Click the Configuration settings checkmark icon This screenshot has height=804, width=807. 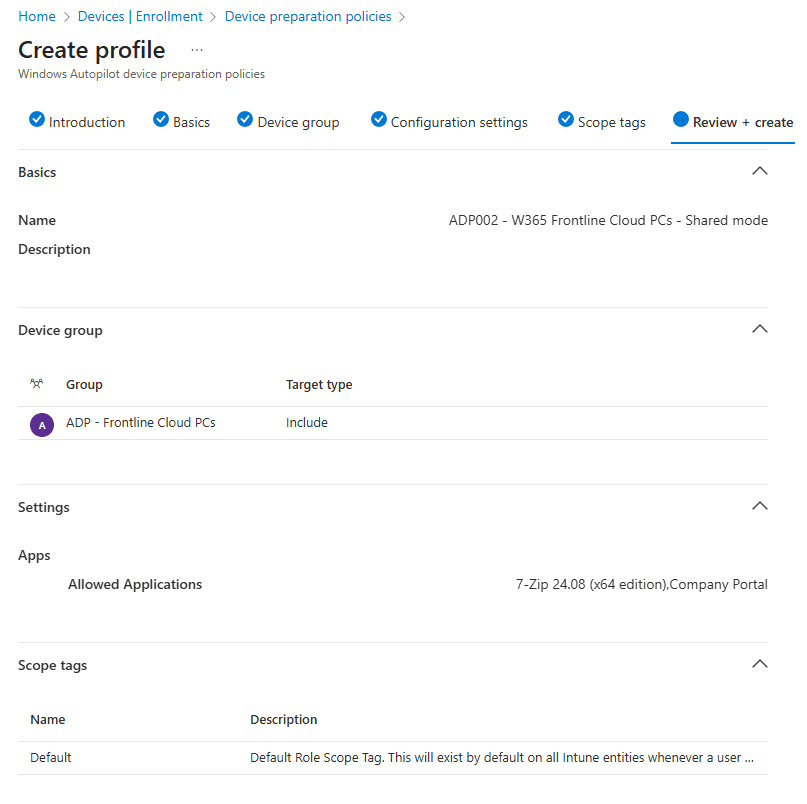pyautogui.click(x=379, y=120)
